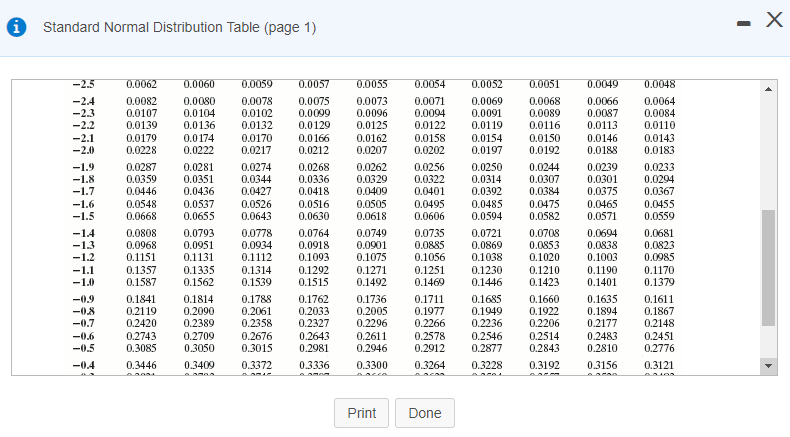Click the value 0.0174 in row −2.1

199,139
